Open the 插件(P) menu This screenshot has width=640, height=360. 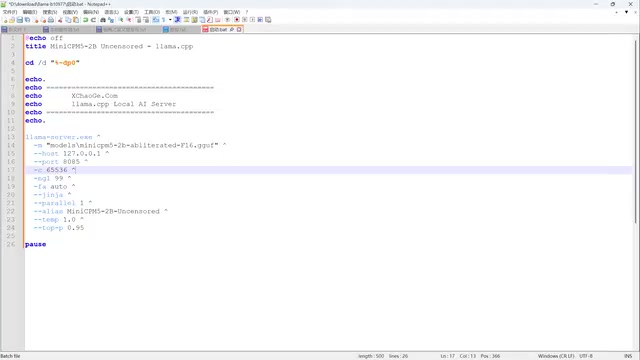coord(211,12)
